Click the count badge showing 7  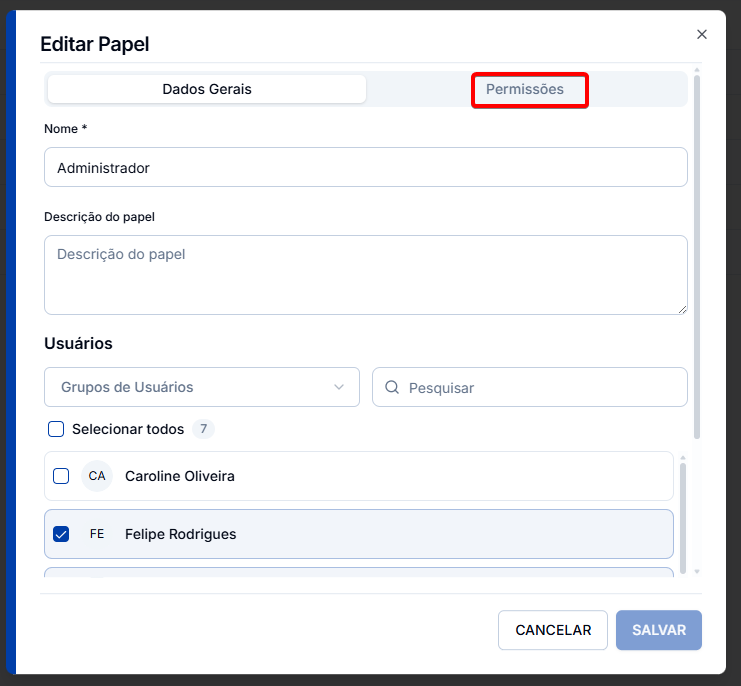pyautogui.click(x=203, y=429)
